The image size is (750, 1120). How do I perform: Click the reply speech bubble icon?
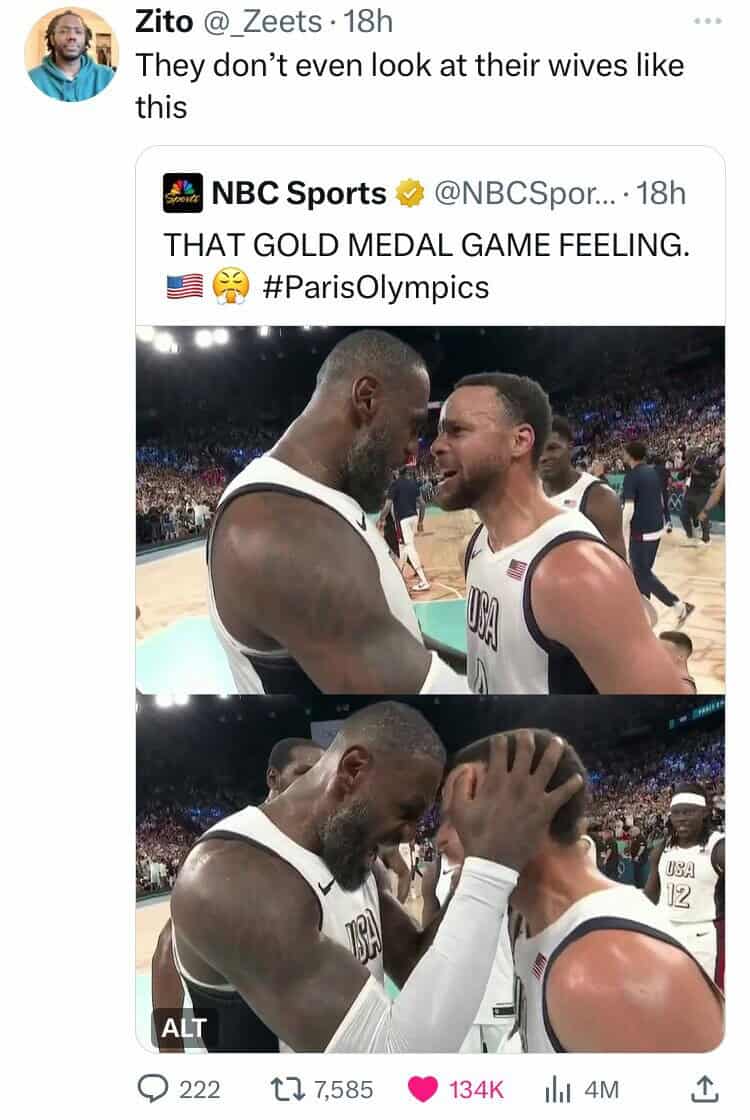151,1089
